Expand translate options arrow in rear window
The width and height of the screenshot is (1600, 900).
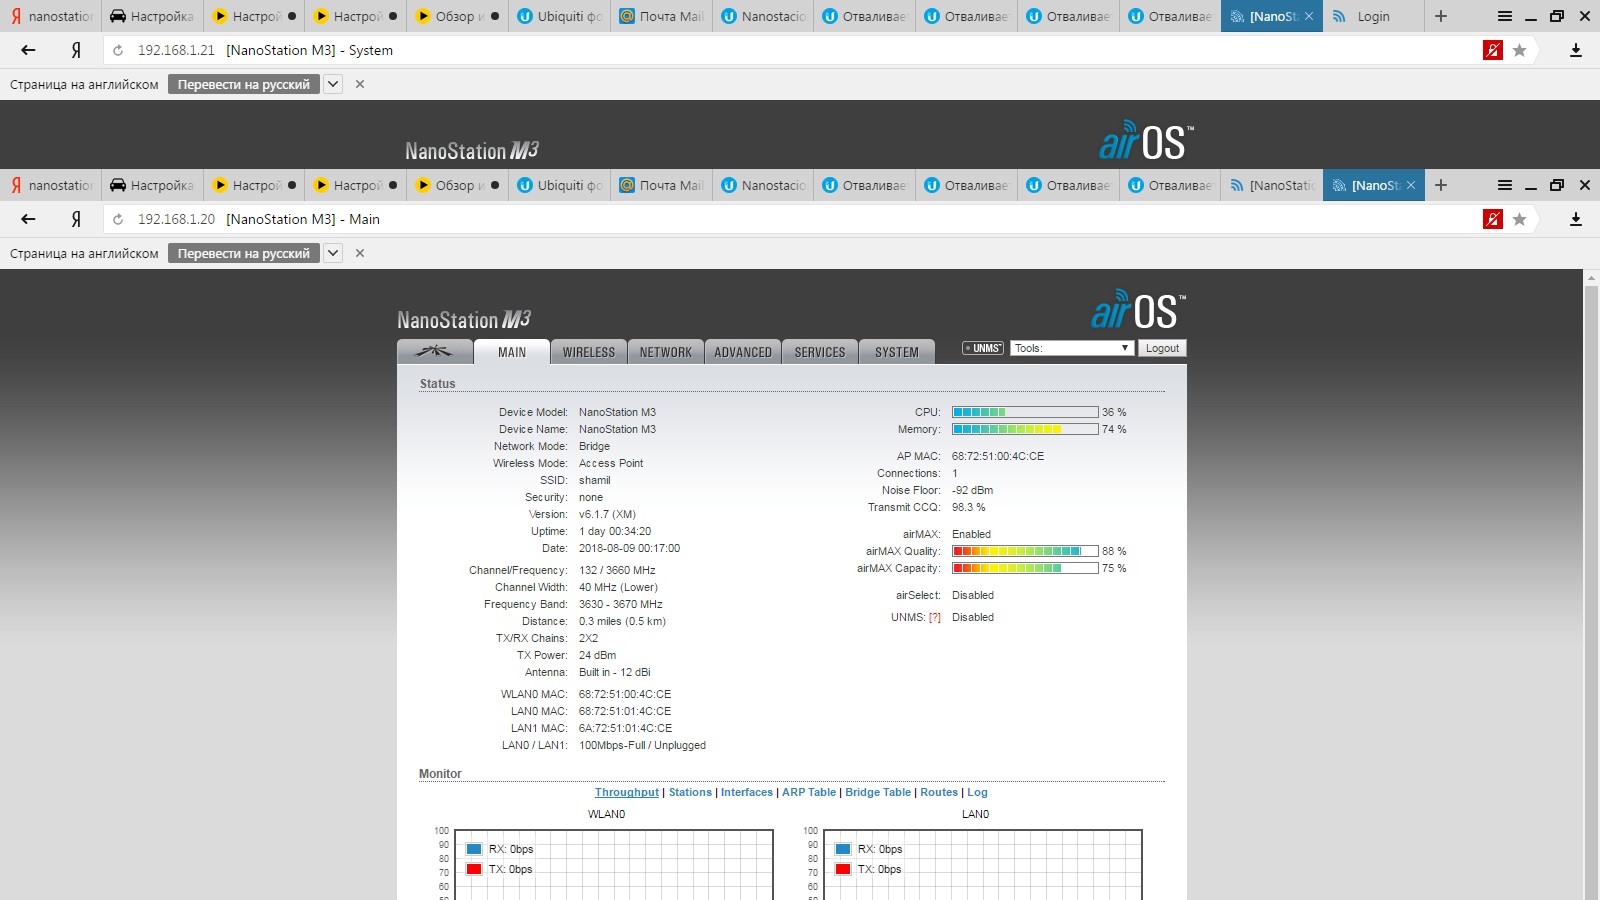(x=333, y=84)
